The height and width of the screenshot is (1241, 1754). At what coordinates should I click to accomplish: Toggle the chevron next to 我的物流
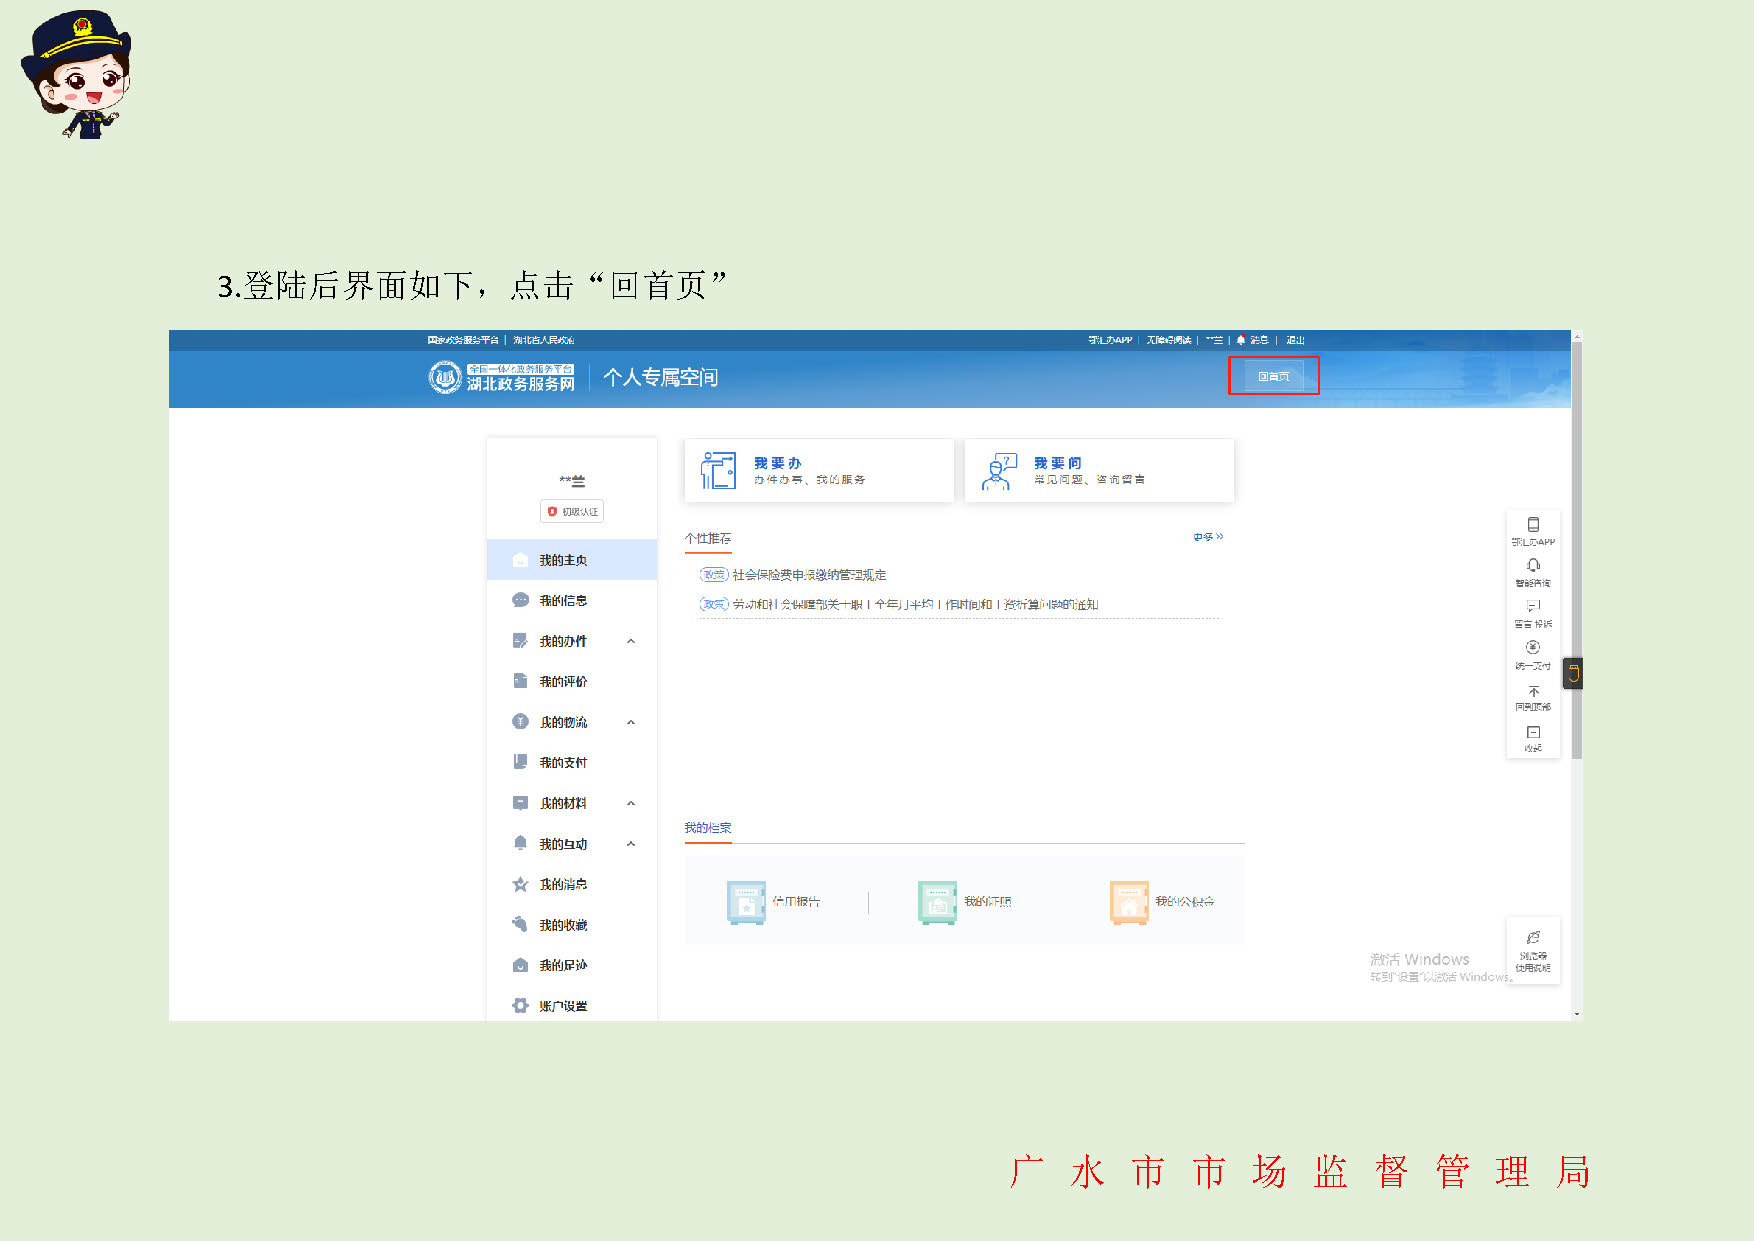pyautogui.click(x=631, y=722)
